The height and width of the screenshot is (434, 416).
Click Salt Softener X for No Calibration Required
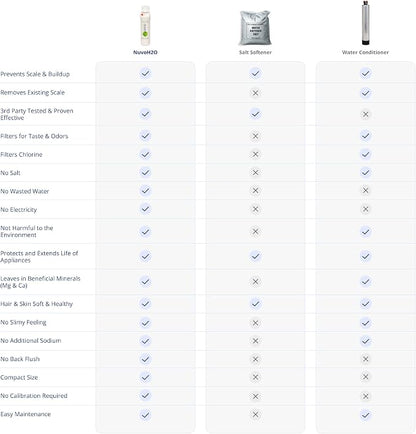point(255,396)
